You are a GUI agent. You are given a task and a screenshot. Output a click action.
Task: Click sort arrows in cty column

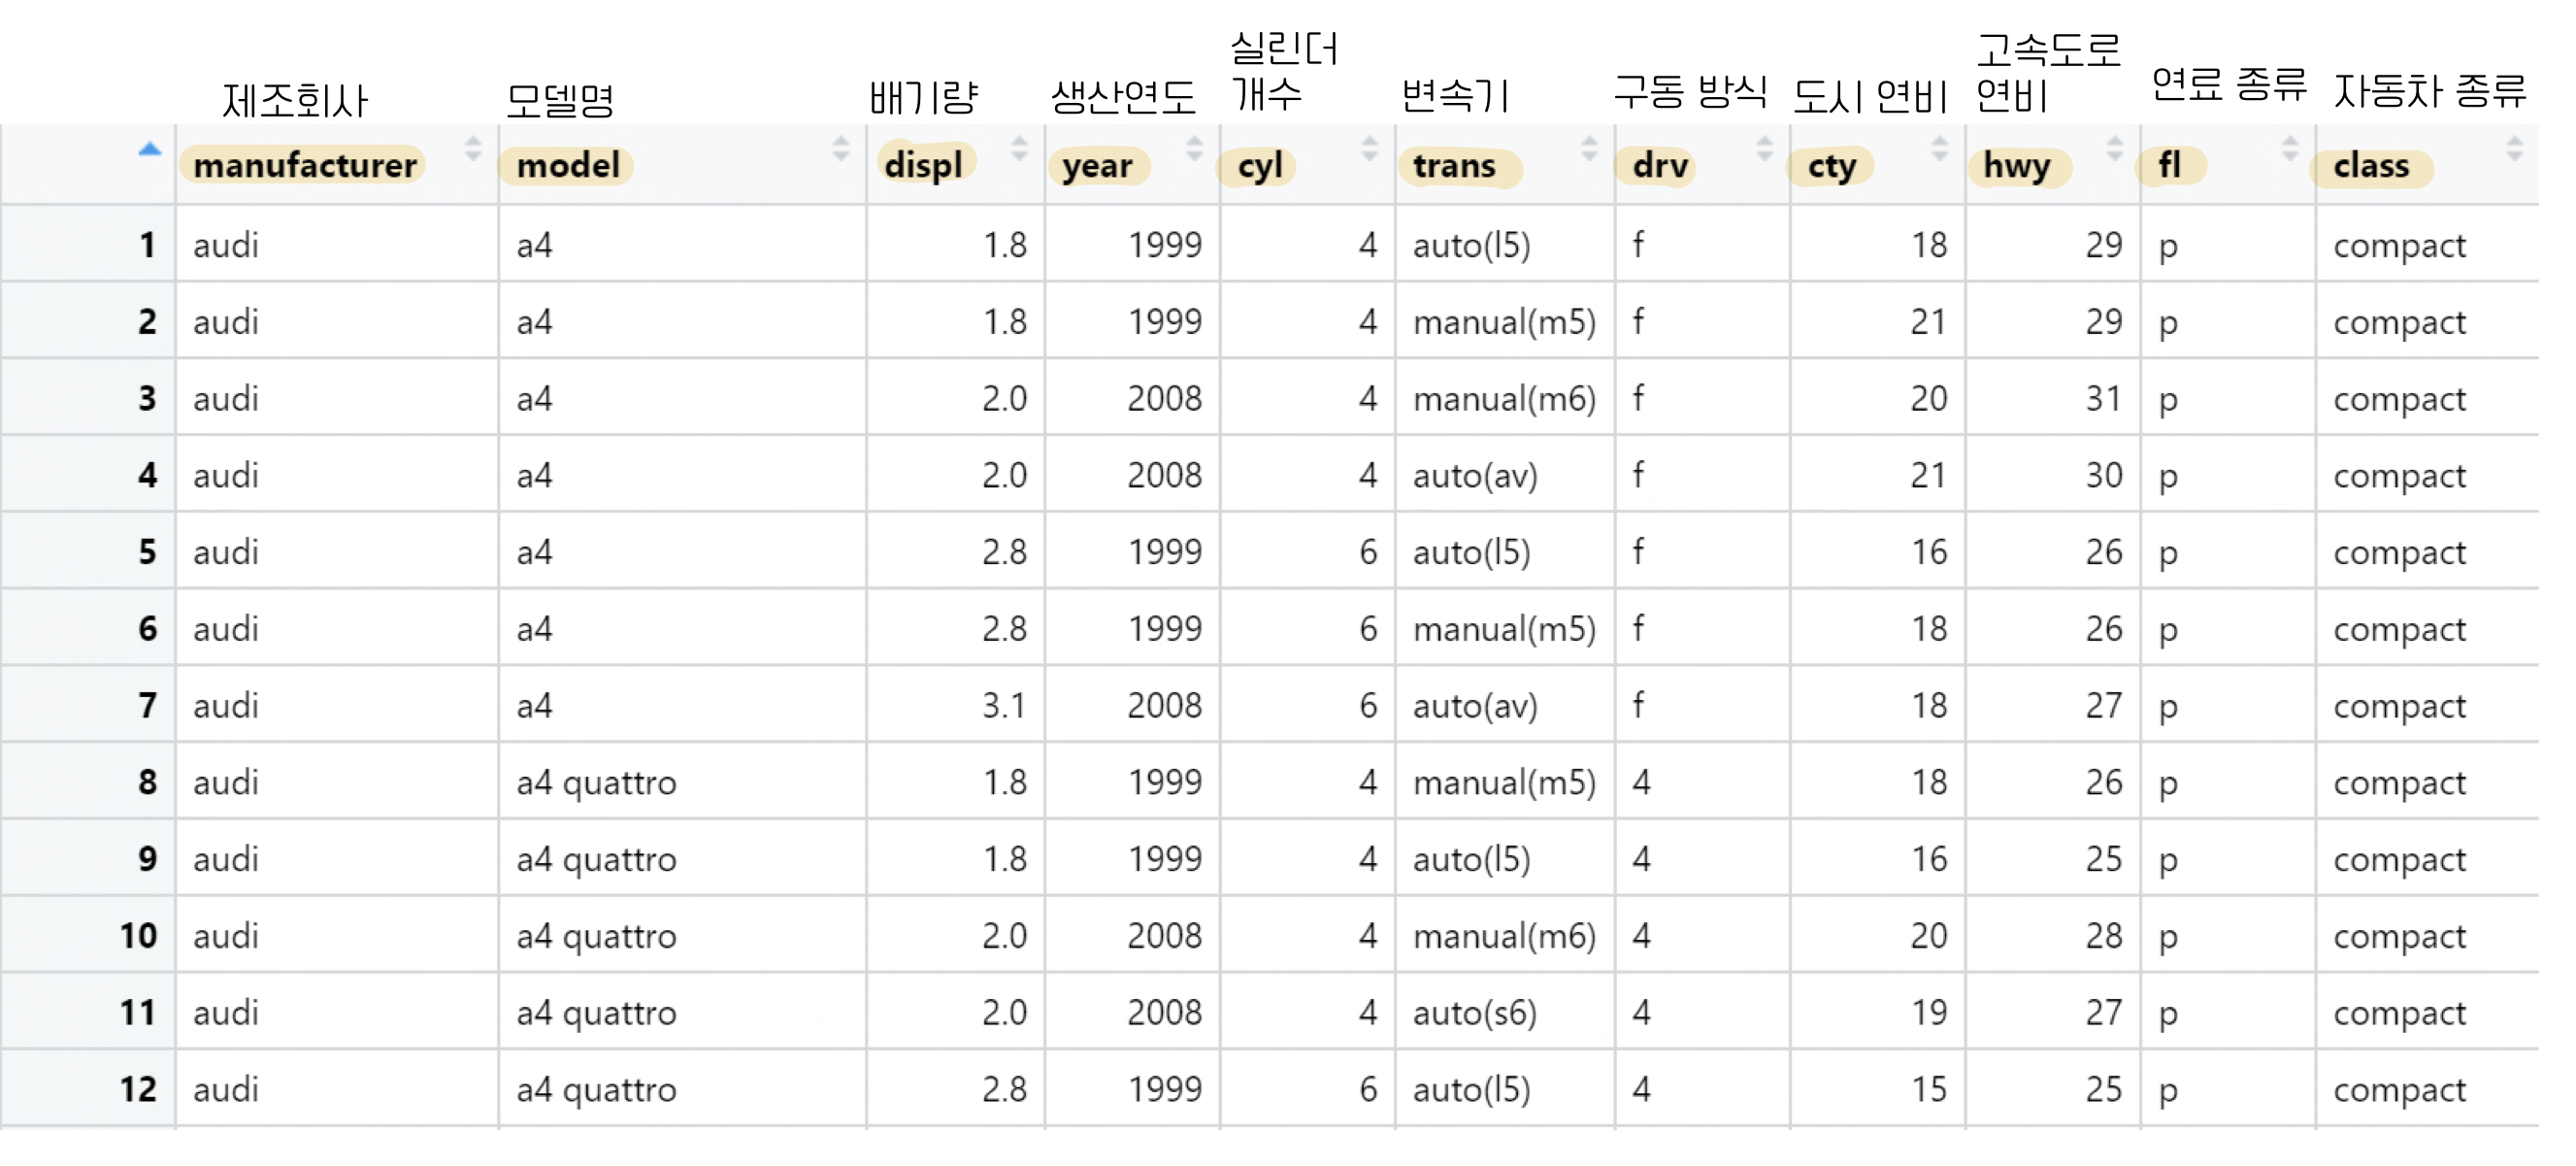coord(1940,150)
